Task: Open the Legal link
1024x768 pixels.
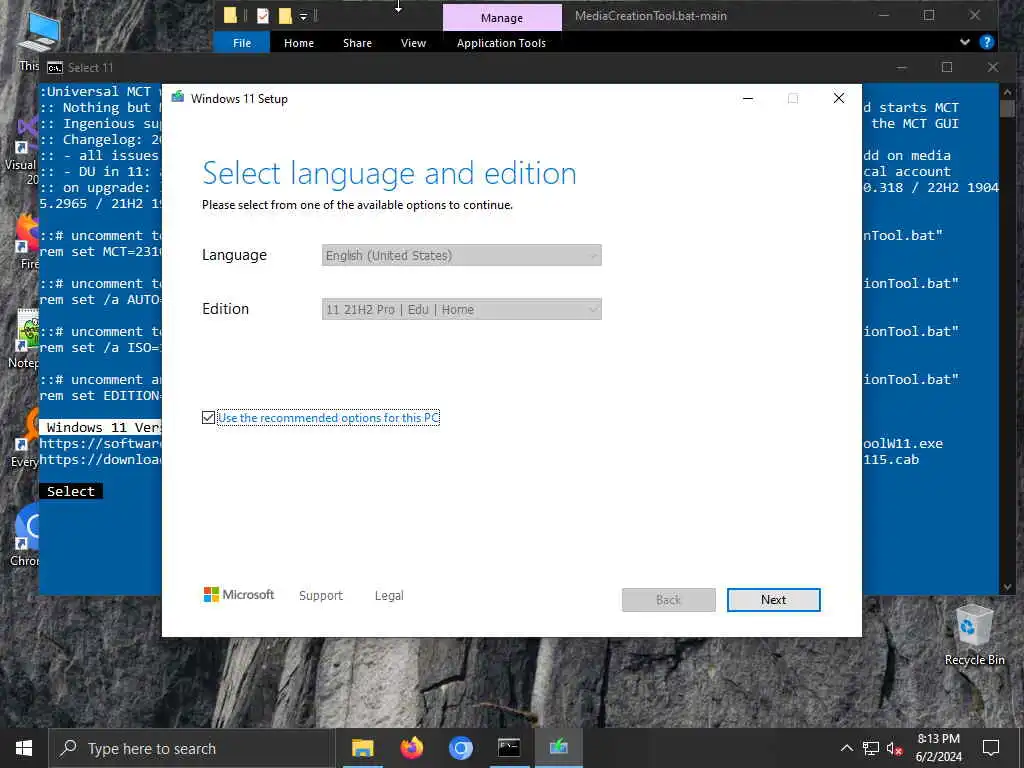Action: coord(389,596)
